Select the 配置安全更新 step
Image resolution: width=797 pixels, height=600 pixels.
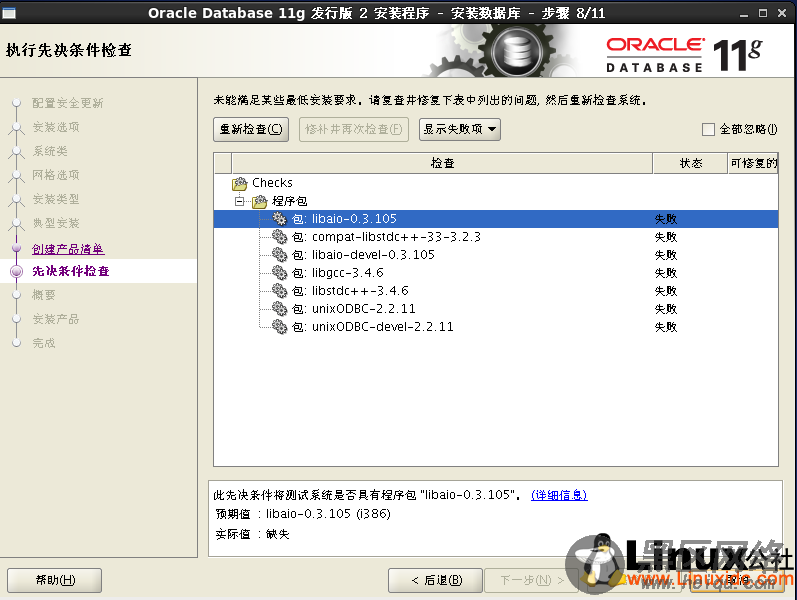68,103
